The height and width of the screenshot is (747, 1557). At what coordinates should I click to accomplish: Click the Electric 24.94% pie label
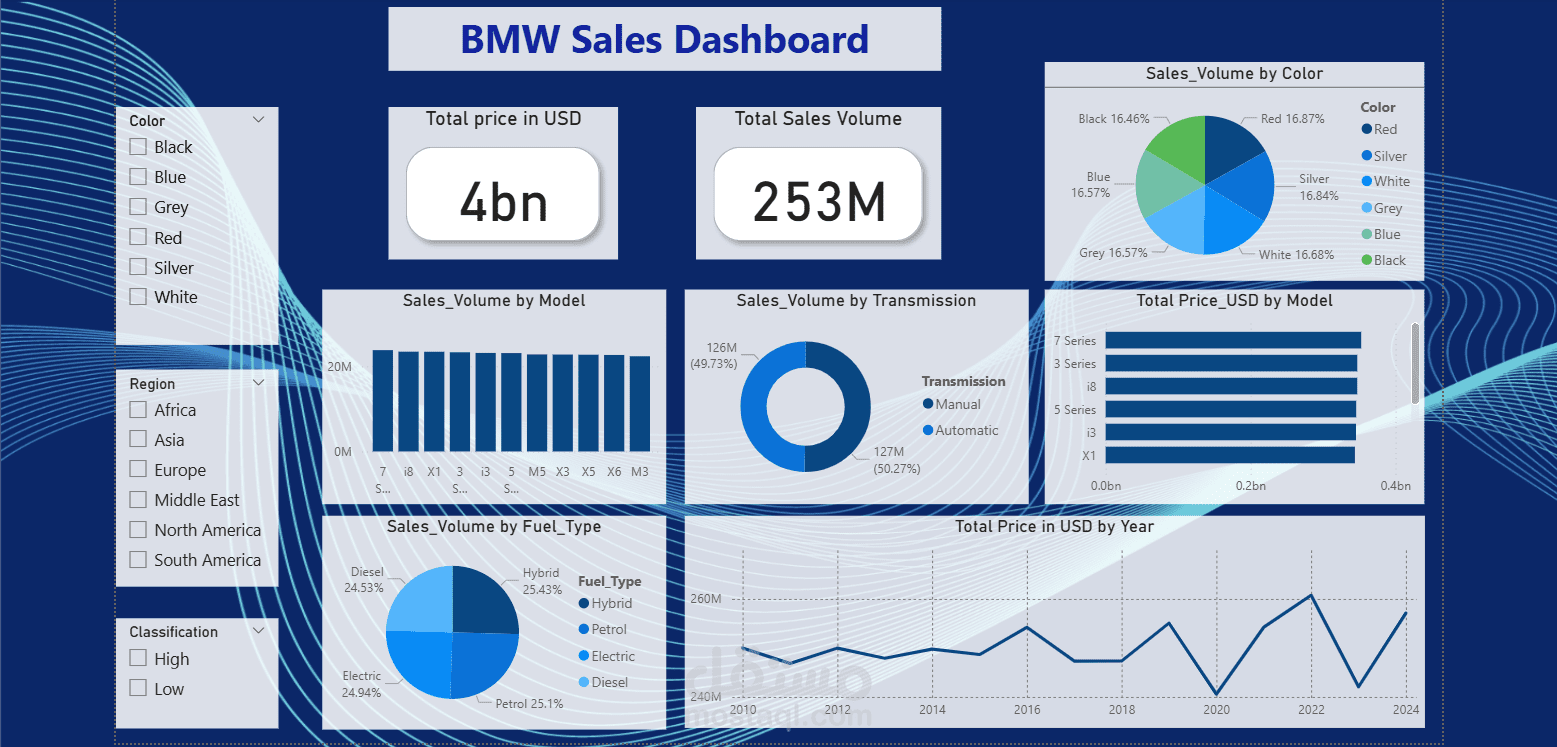[x=362, y=684]
